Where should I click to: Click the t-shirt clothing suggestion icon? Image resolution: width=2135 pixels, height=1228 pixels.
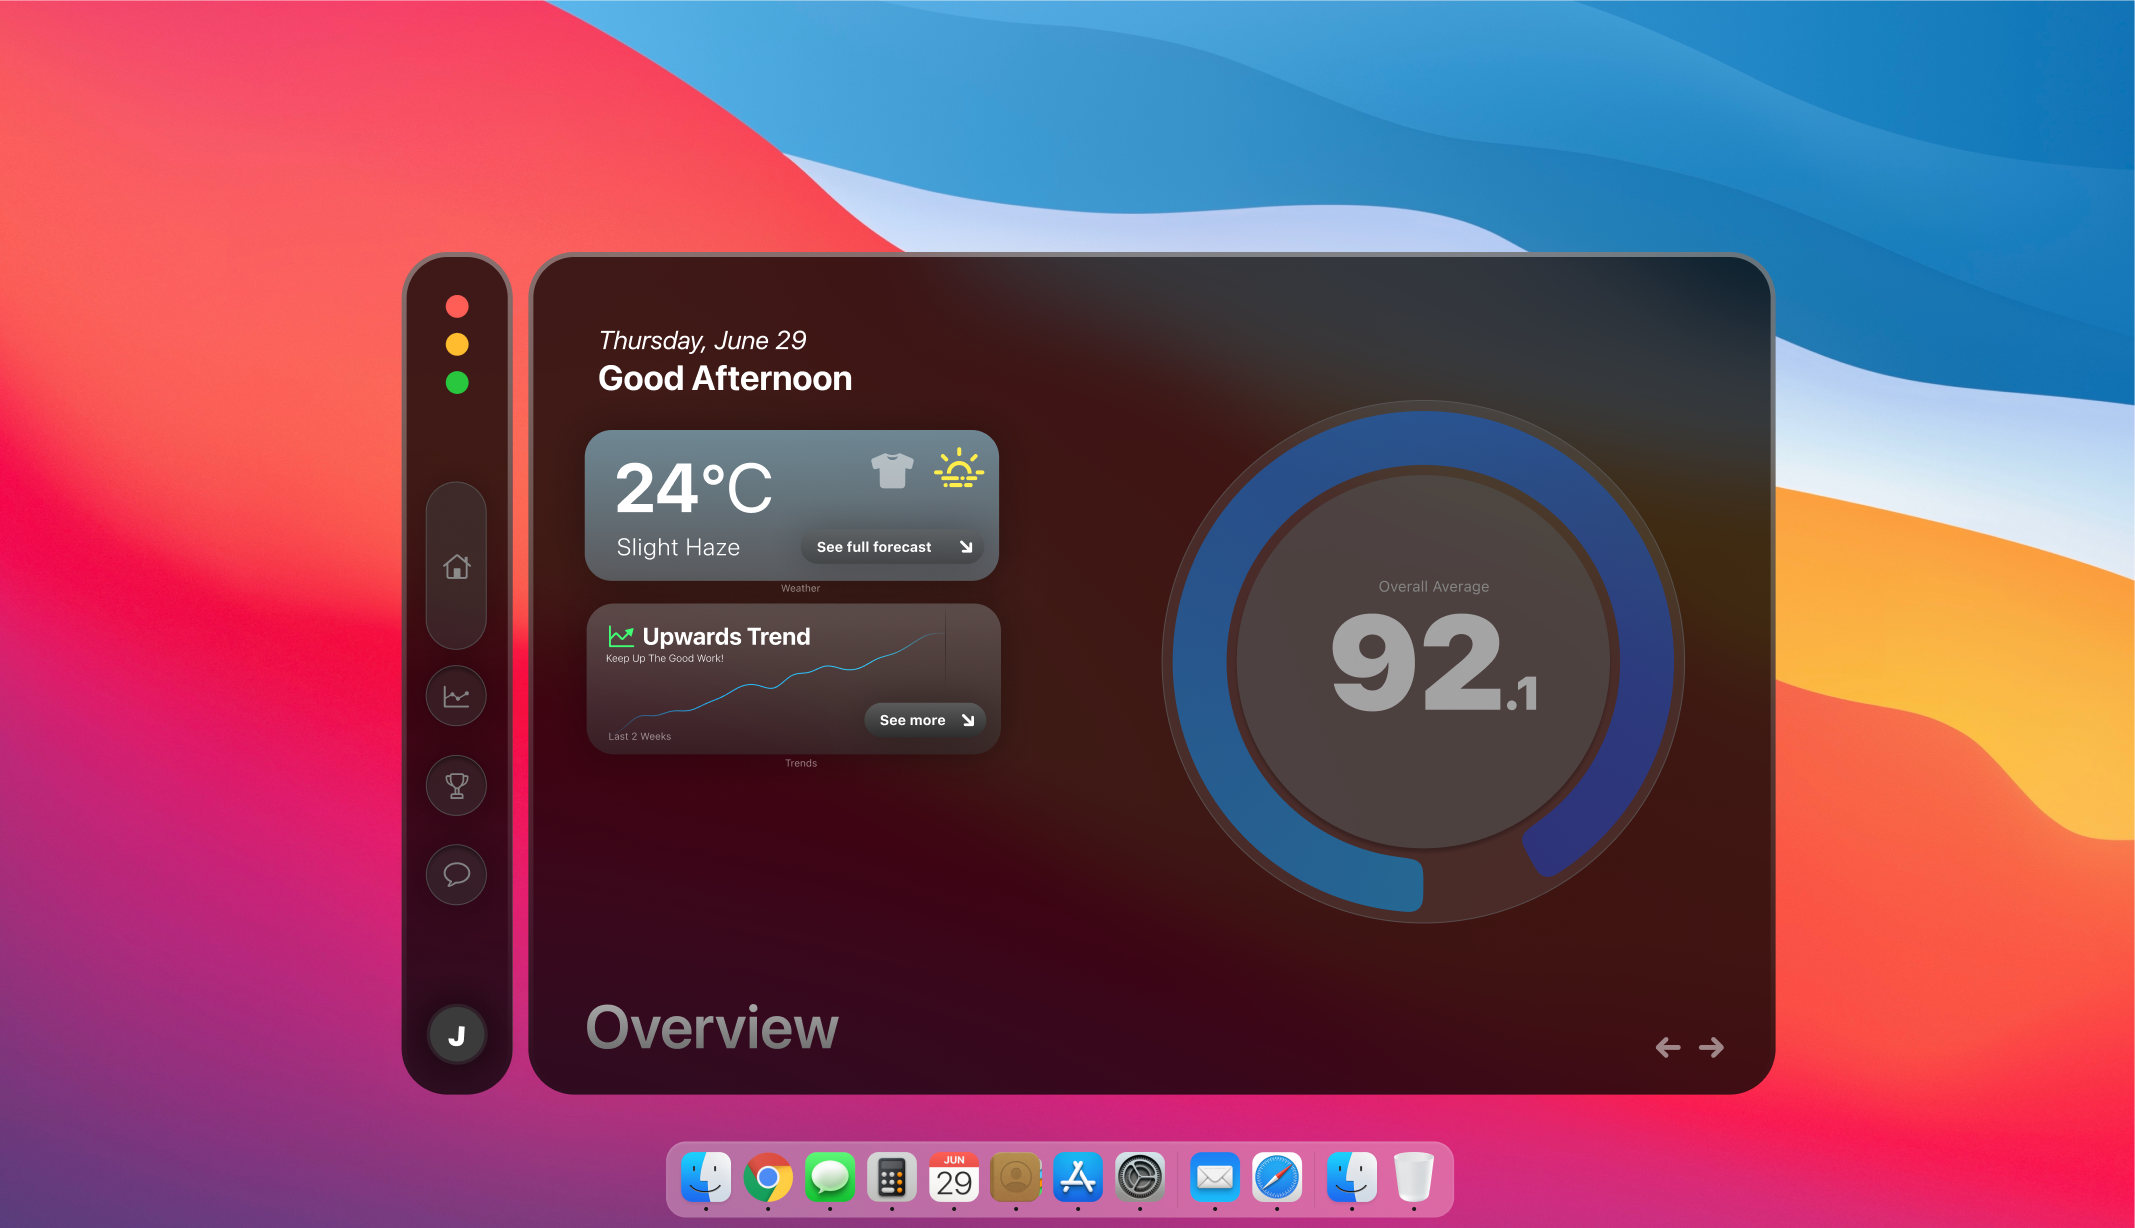(889, 470)
